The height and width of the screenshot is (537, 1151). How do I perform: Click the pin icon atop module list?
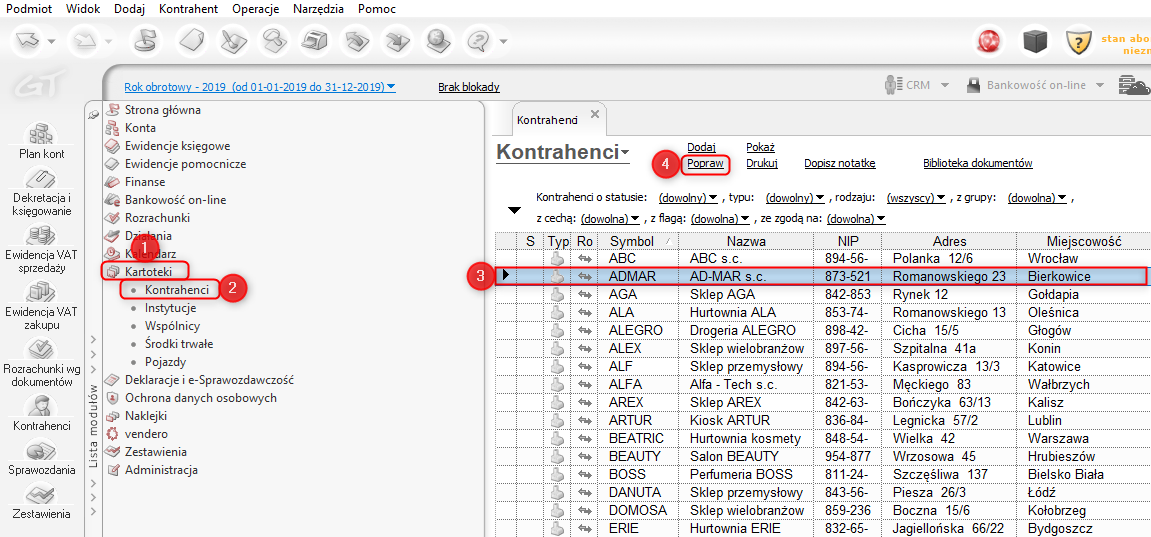pyautogui.click(x=93, y=113)
